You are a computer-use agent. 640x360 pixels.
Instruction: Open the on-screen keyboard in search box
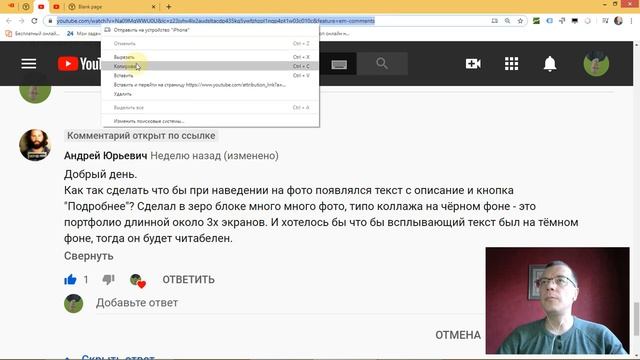pos(339,64)
